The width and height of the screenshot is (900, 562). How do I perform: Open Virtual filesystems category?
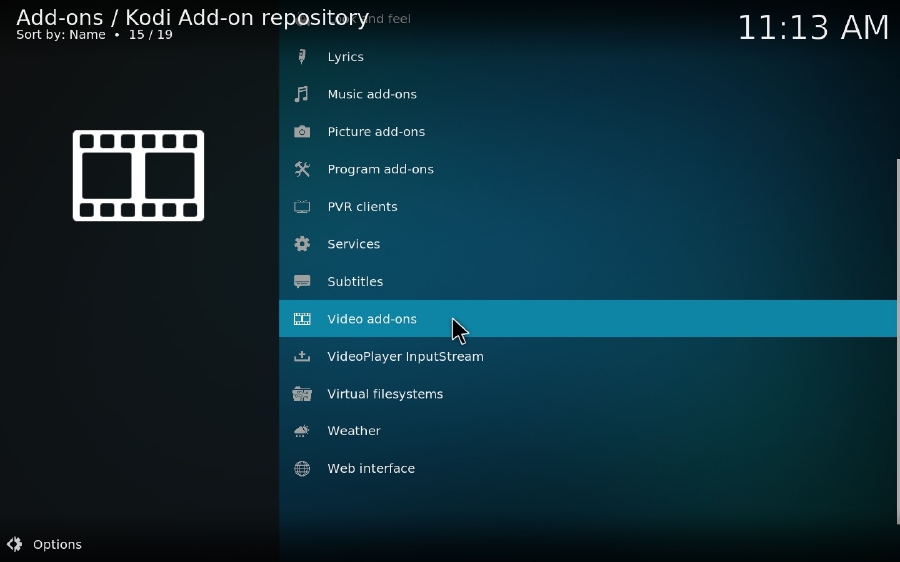click(x=588, y=394)
